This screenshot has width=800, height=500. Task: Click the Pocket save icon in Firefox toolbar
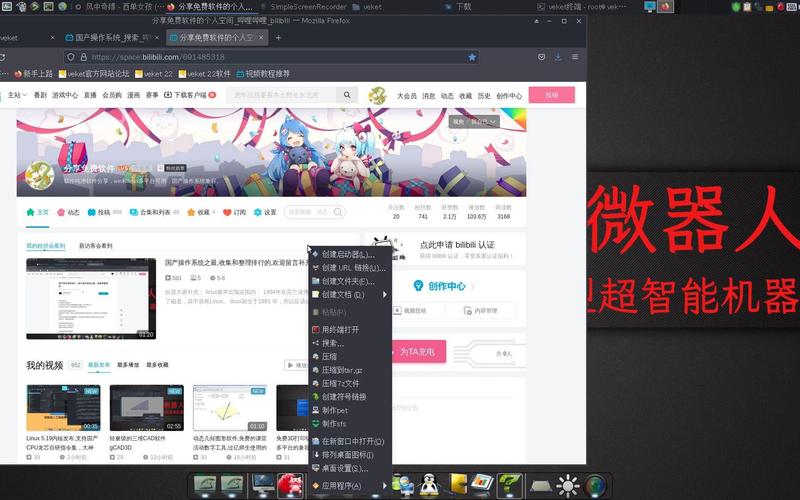pos(541,57)
